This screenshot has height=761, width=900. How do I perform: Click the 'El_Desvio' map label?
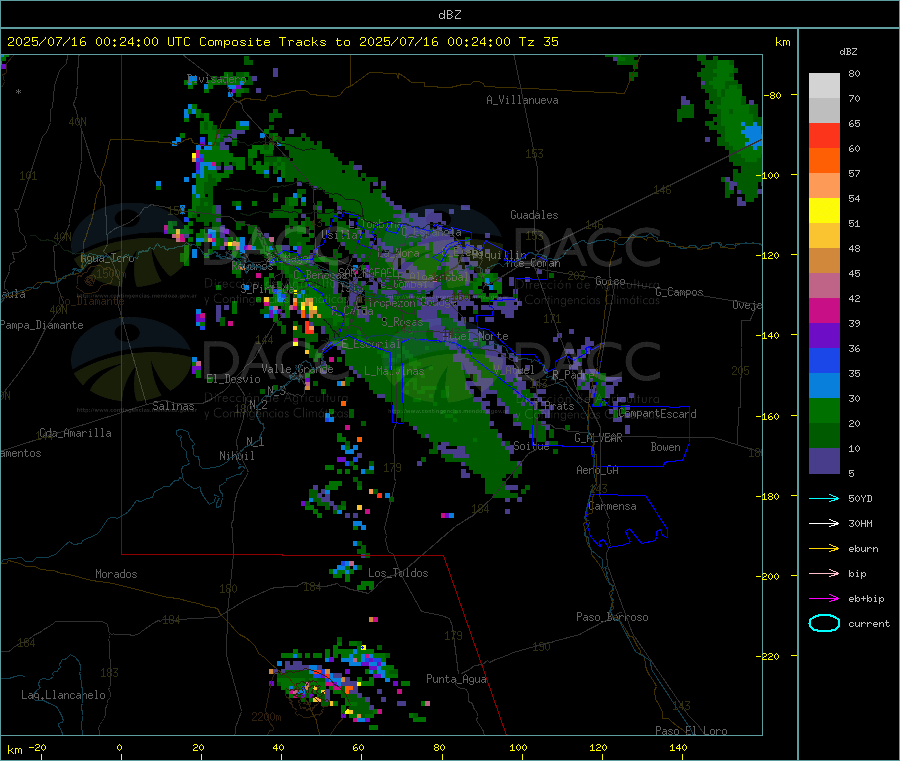point(233,379)
